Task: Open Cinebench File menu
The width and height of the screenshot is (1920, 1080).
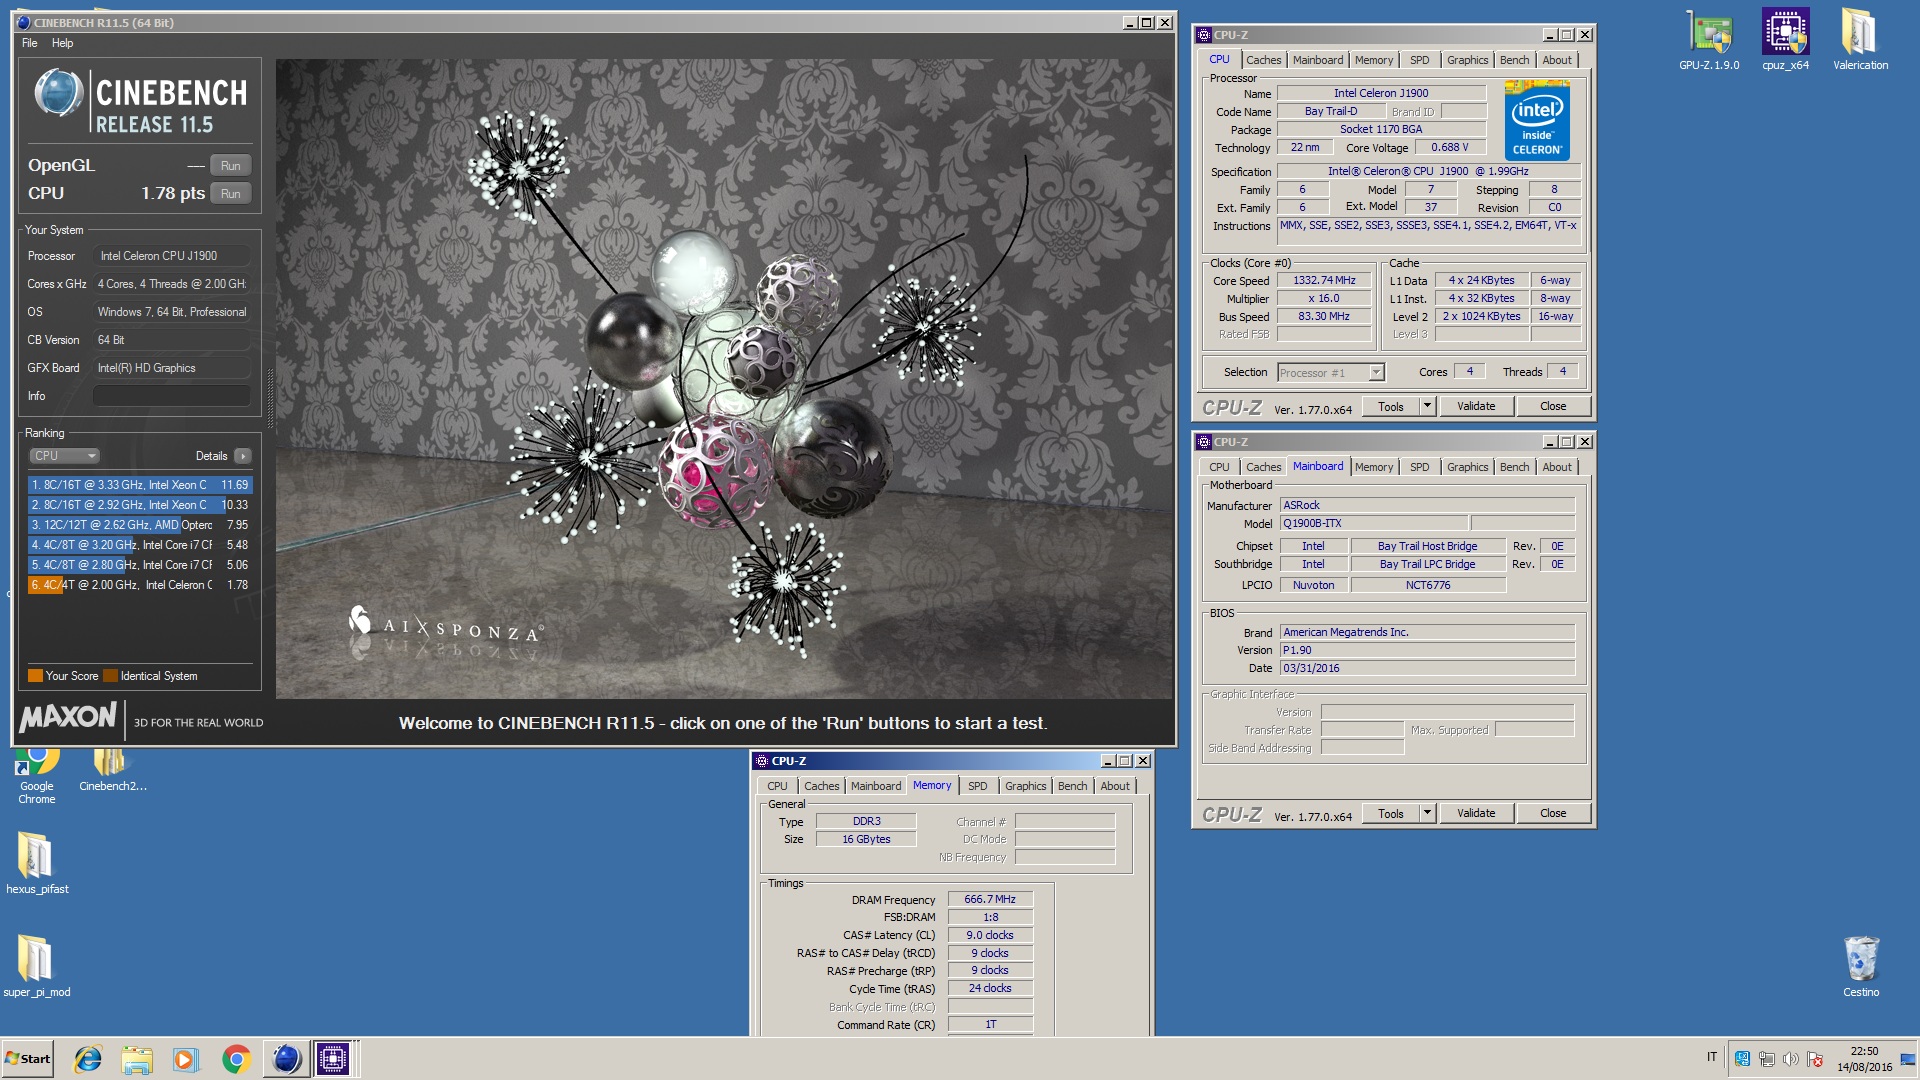Action: [30, 43]
